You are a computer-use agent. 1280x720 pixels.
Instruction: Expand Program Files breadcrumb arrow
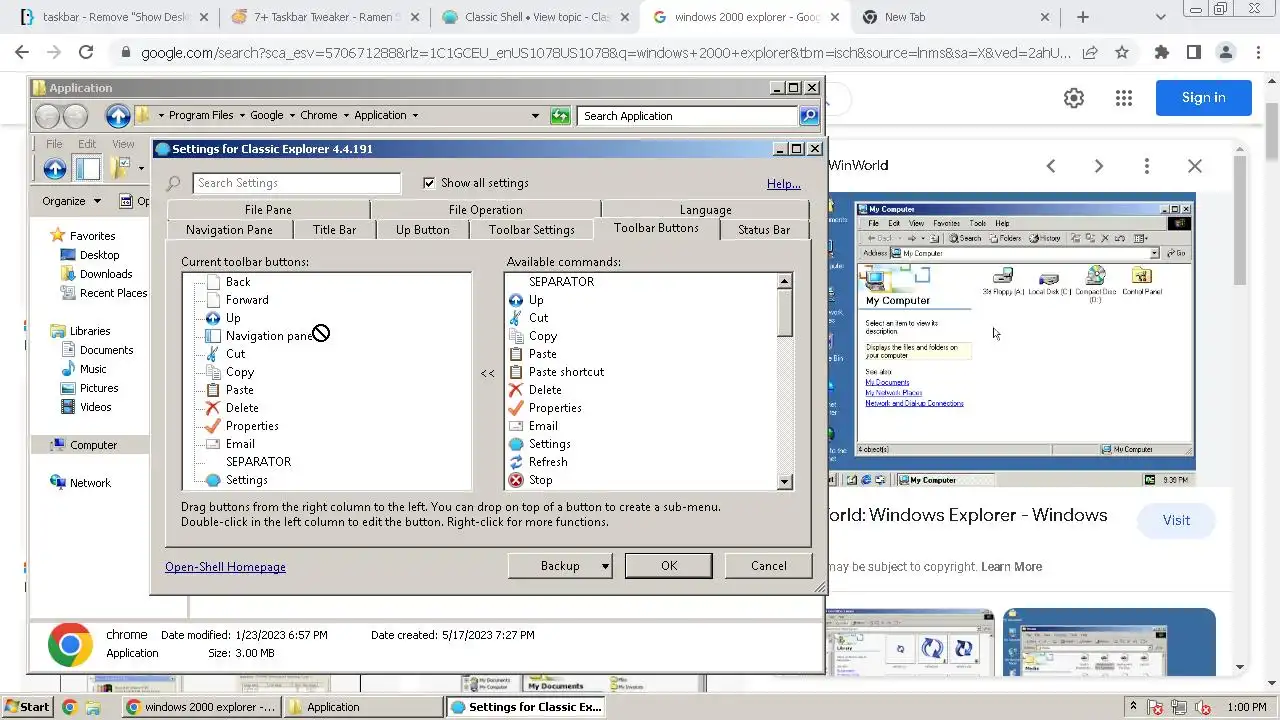[x=241, y=116]
